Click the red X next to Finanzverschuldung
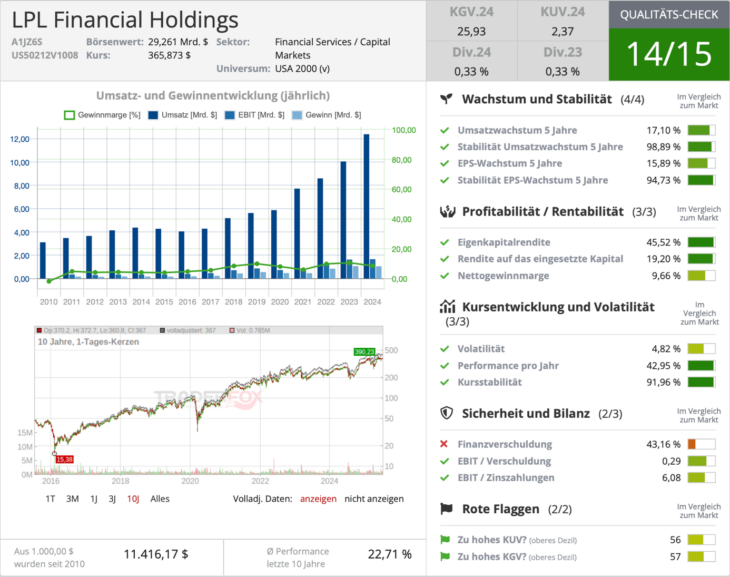This screenshot has height=577, width=730. (x=444, y=444)
